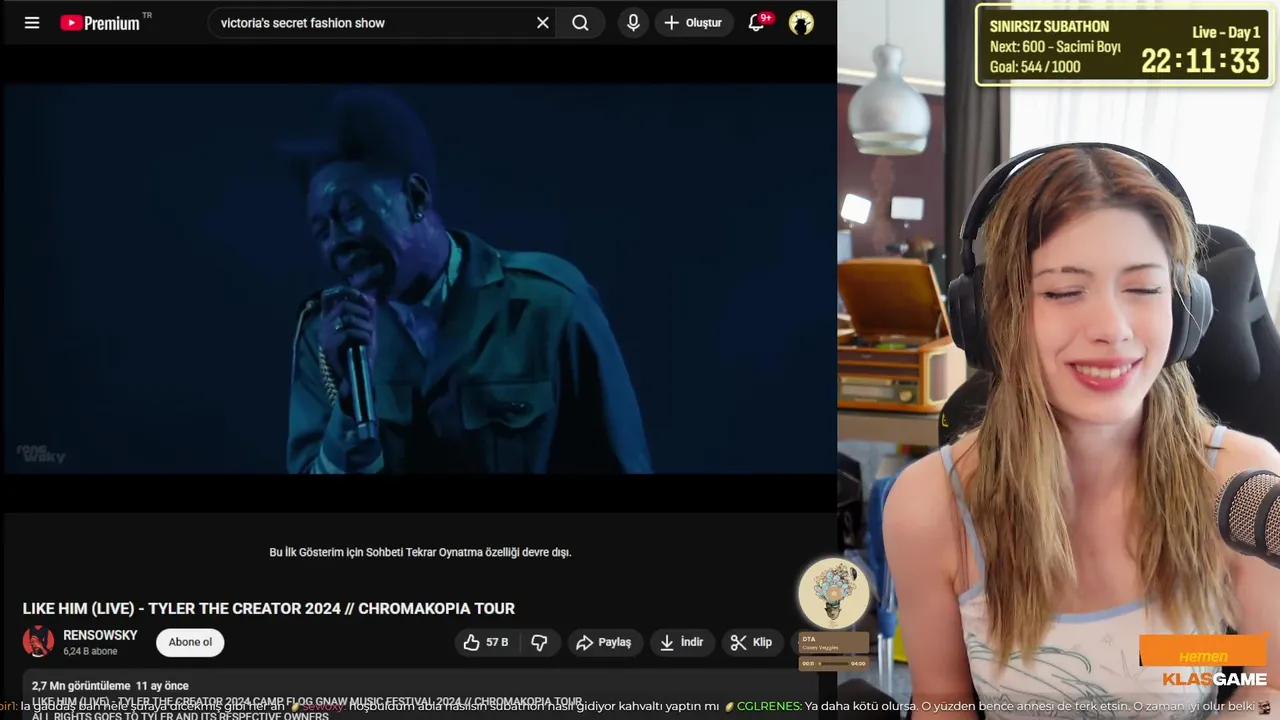Run search with magnifying glass button

(581, 23)
